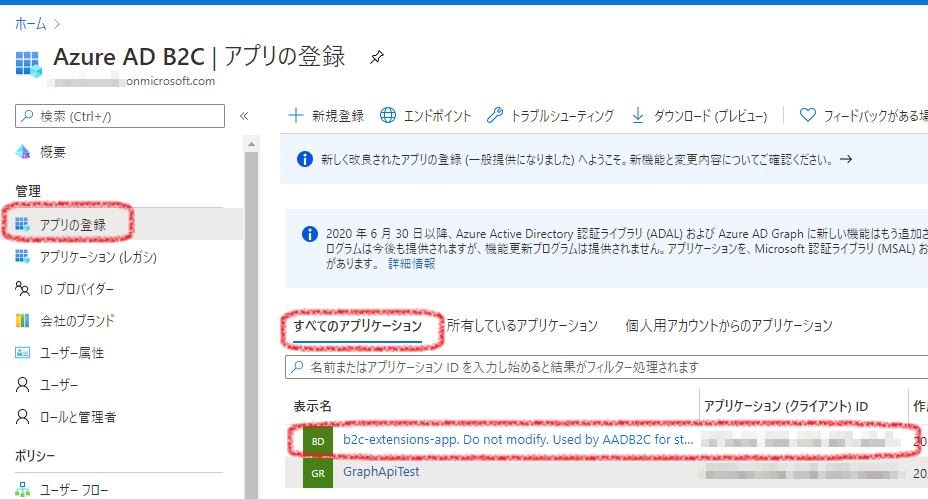Sort by アプリケーション (クライアント) ID header
Viewport: 928px width, 499px height.
[786, 406]
